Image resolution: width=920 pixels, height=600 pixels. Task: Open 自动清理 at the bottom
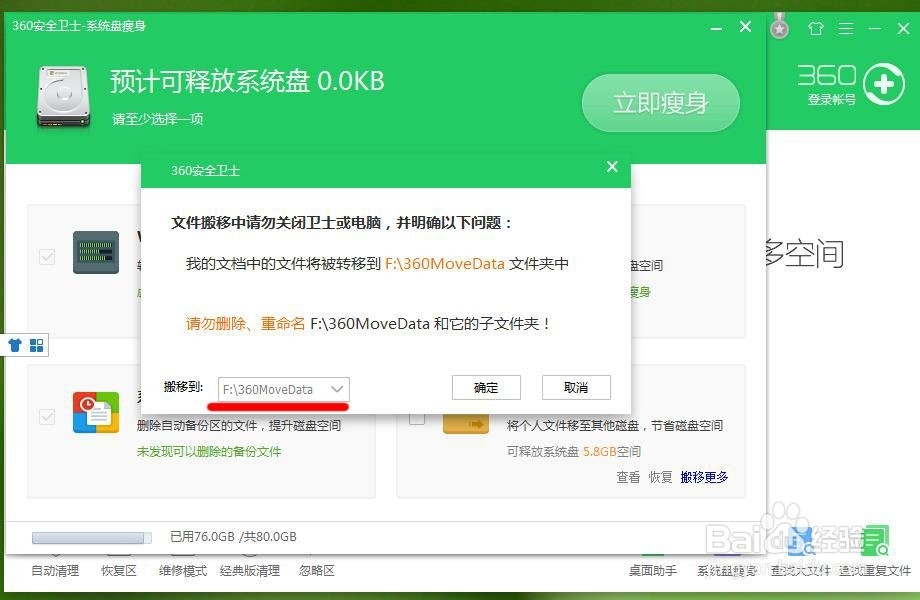coord(55,571)
